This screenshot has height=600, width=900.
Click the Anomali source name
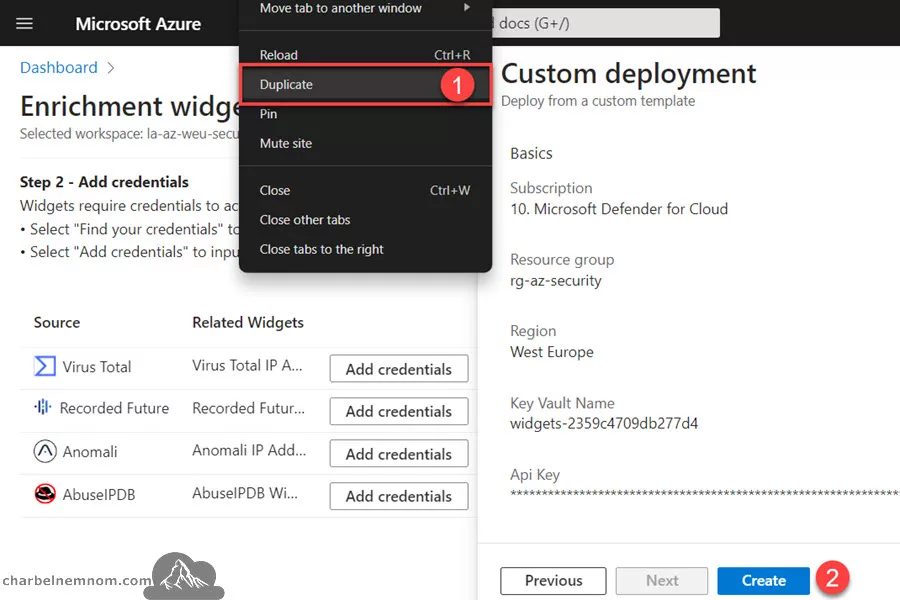click(x=90, y=452)
